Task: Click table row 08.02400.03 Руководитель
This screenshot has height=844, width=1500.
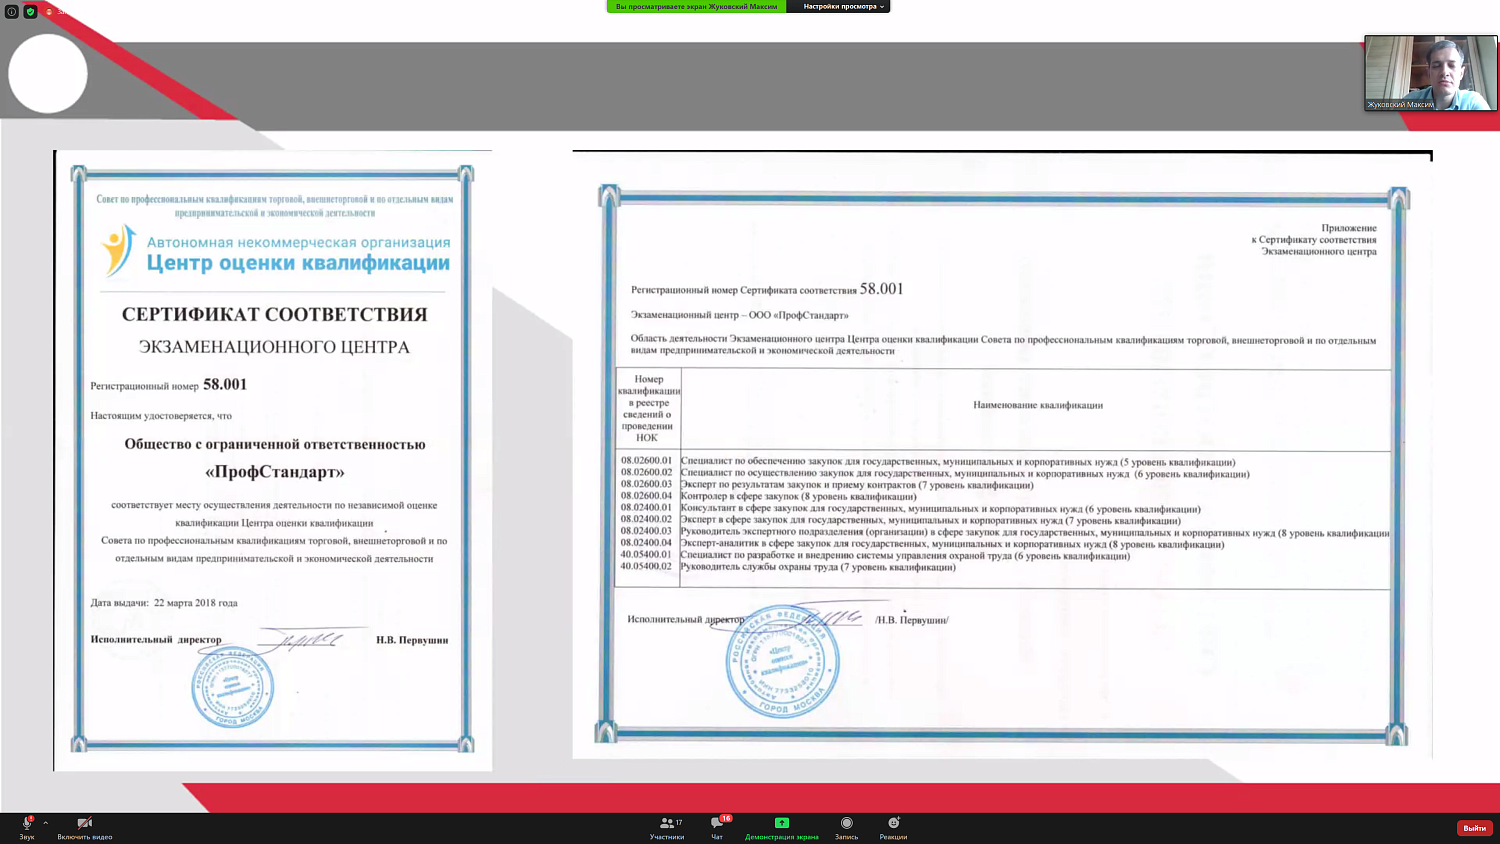Action: pos(1003,532)
